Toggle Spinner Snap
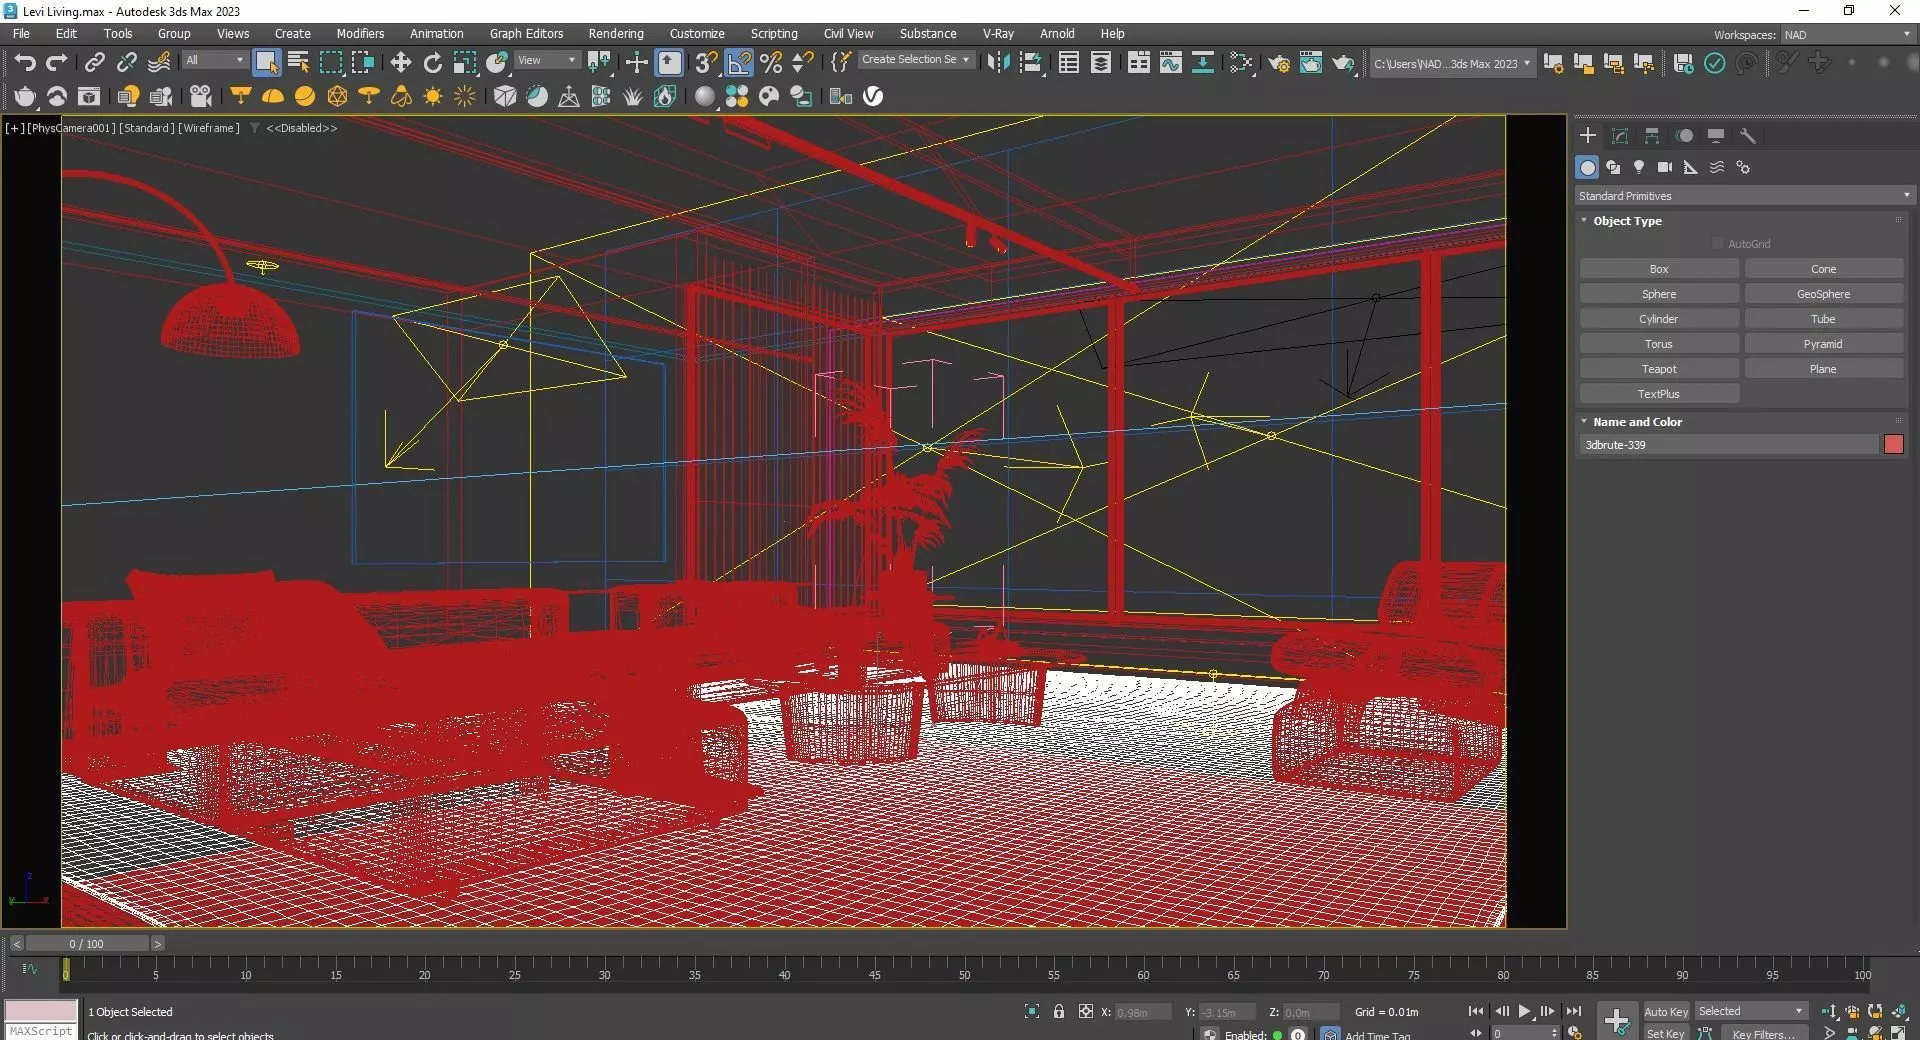 click(x=803, y=63)
